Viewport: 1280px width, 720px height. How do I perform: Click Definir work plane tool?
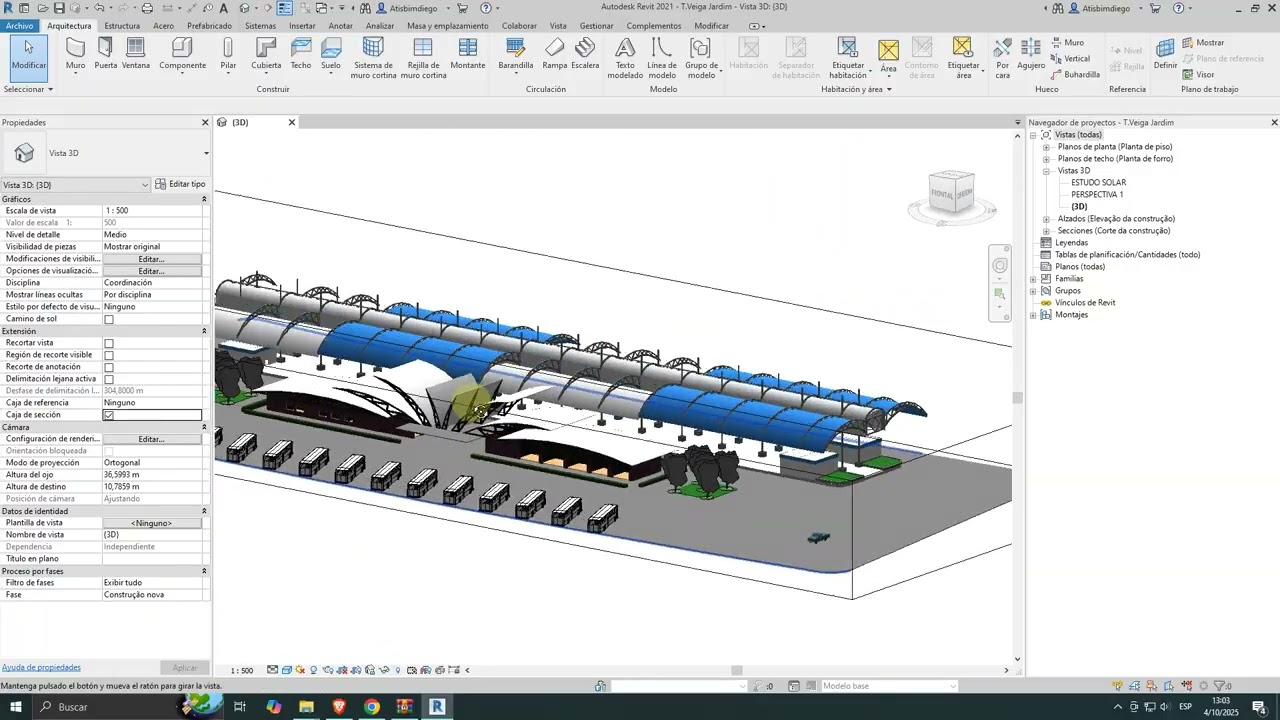[x=1165, y=54]
